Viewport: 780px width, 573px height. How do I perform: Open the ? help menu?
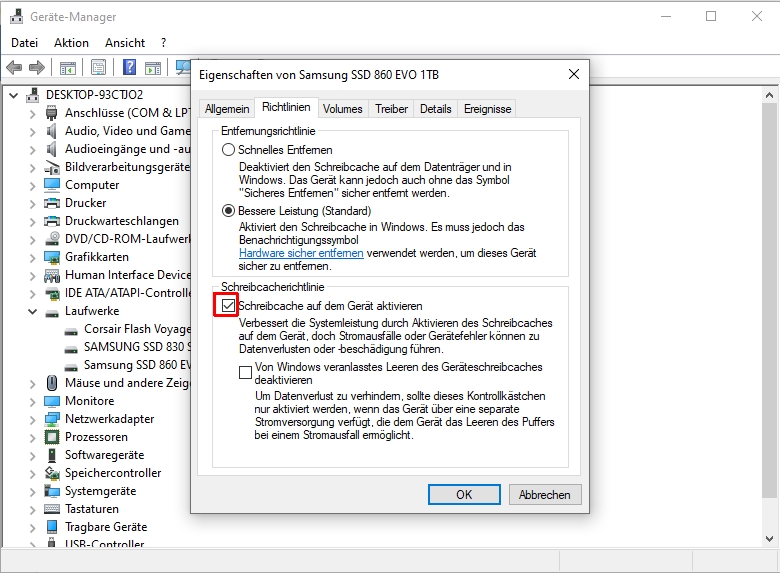tap(164, 43)
